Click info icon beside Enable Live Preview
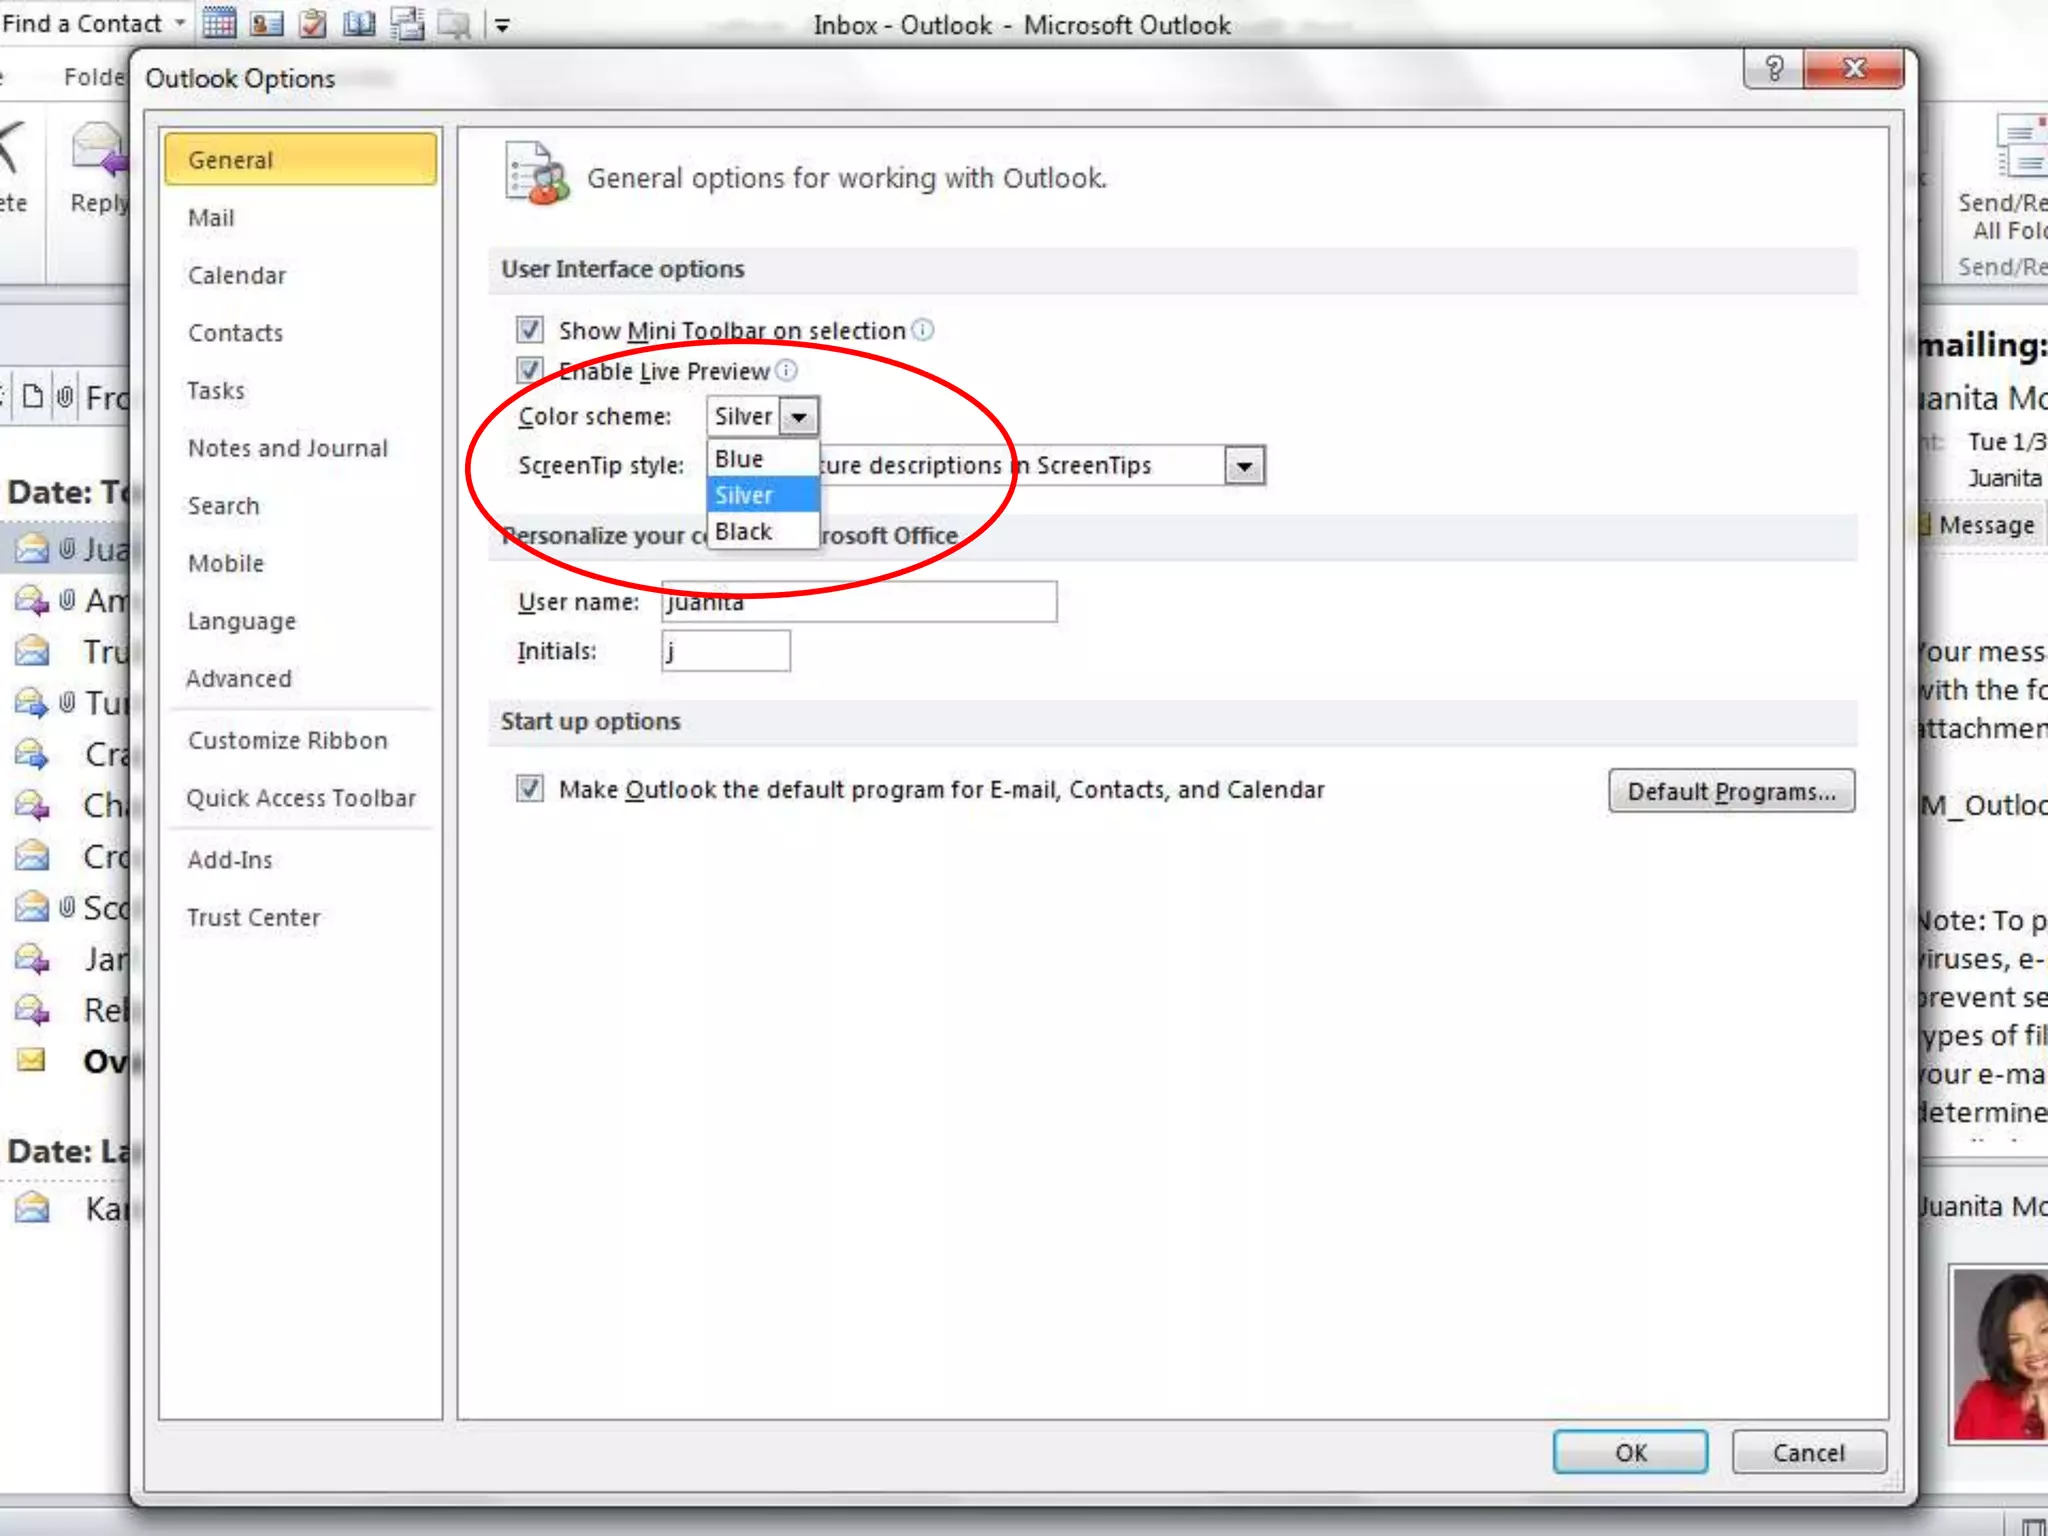The width and height of the screenshot is (2048, 1536). click(787, 371)
